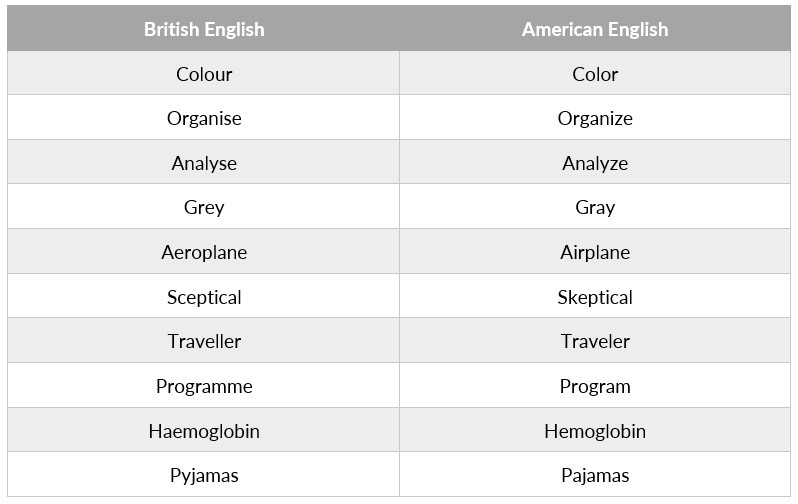
Task: Click on the word Grey
Action: [x=204, y=207]
